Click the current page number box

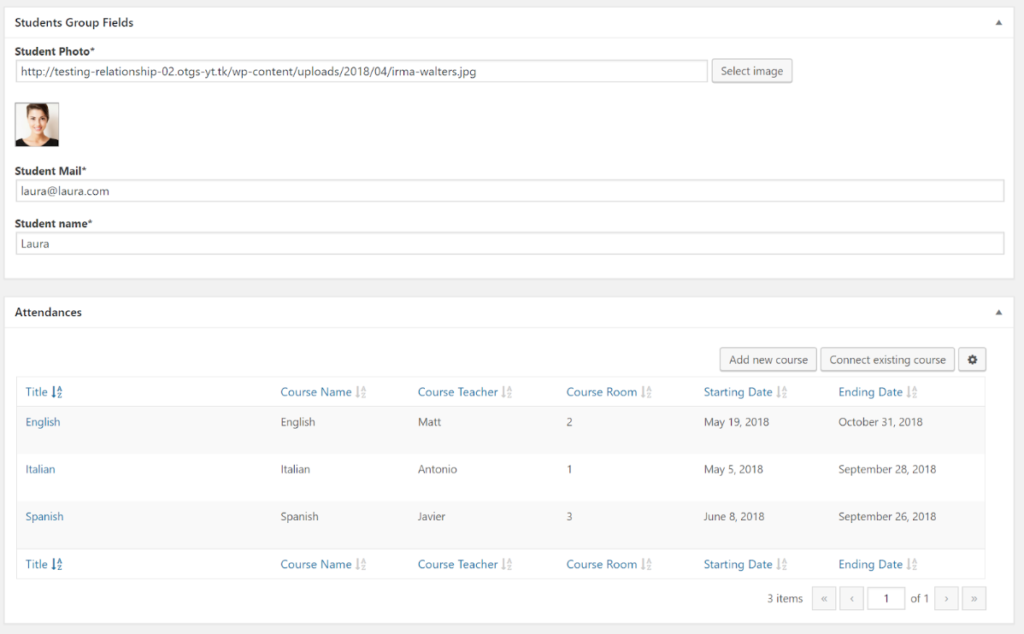(885, 598)
